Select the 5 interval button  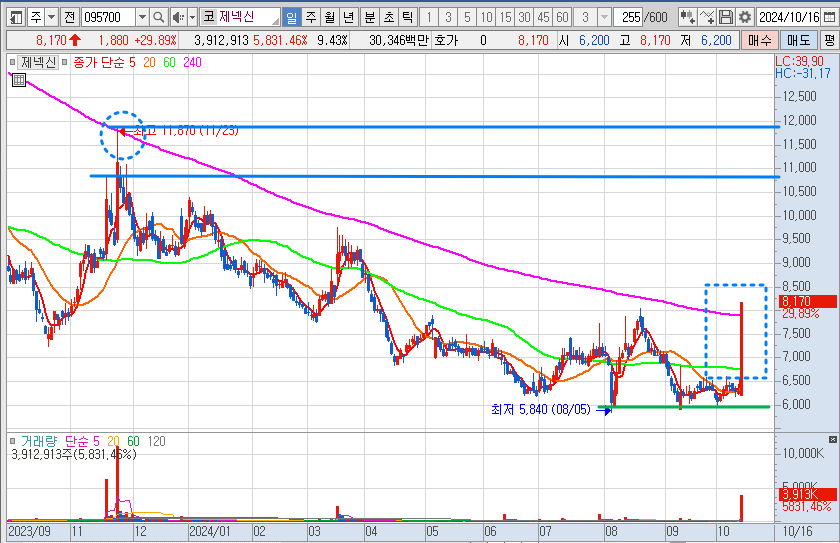(x=467, y=18)
